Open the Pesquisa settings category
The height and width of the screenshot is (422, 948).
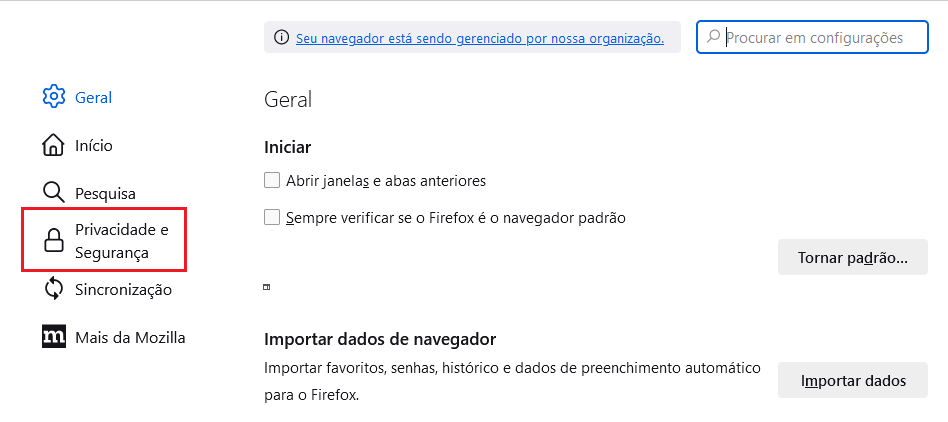click(105, 193)
